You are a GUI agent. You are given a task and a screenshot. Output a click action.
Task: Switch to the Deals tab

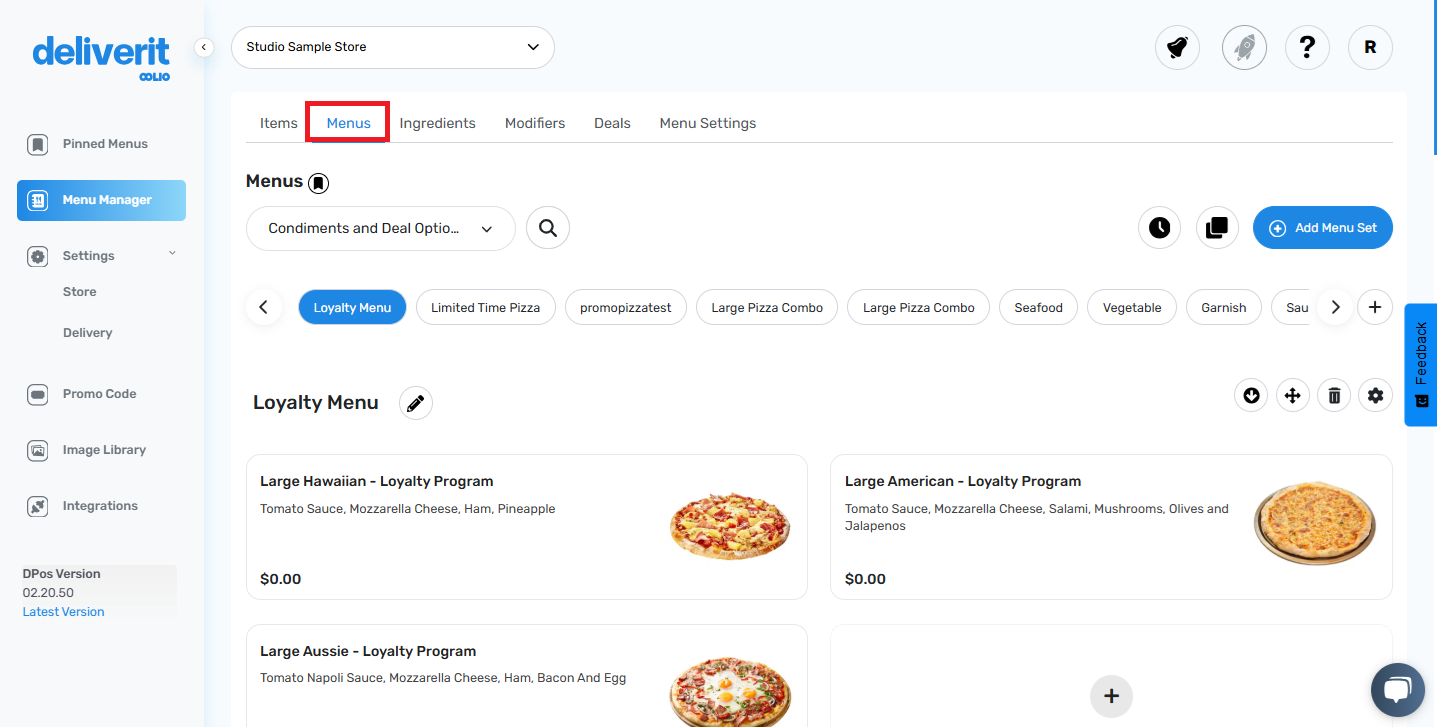(612, 123)
